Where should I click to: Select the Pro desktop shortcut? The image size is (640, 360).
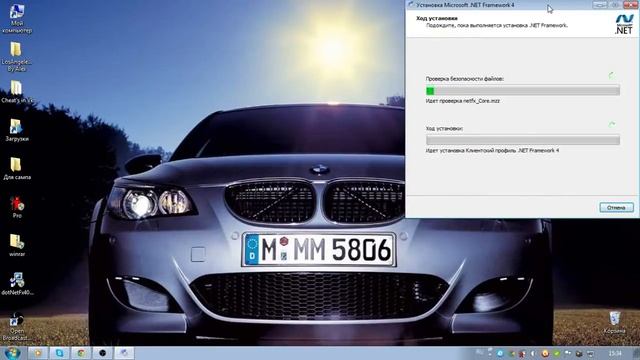coord(17,207)
